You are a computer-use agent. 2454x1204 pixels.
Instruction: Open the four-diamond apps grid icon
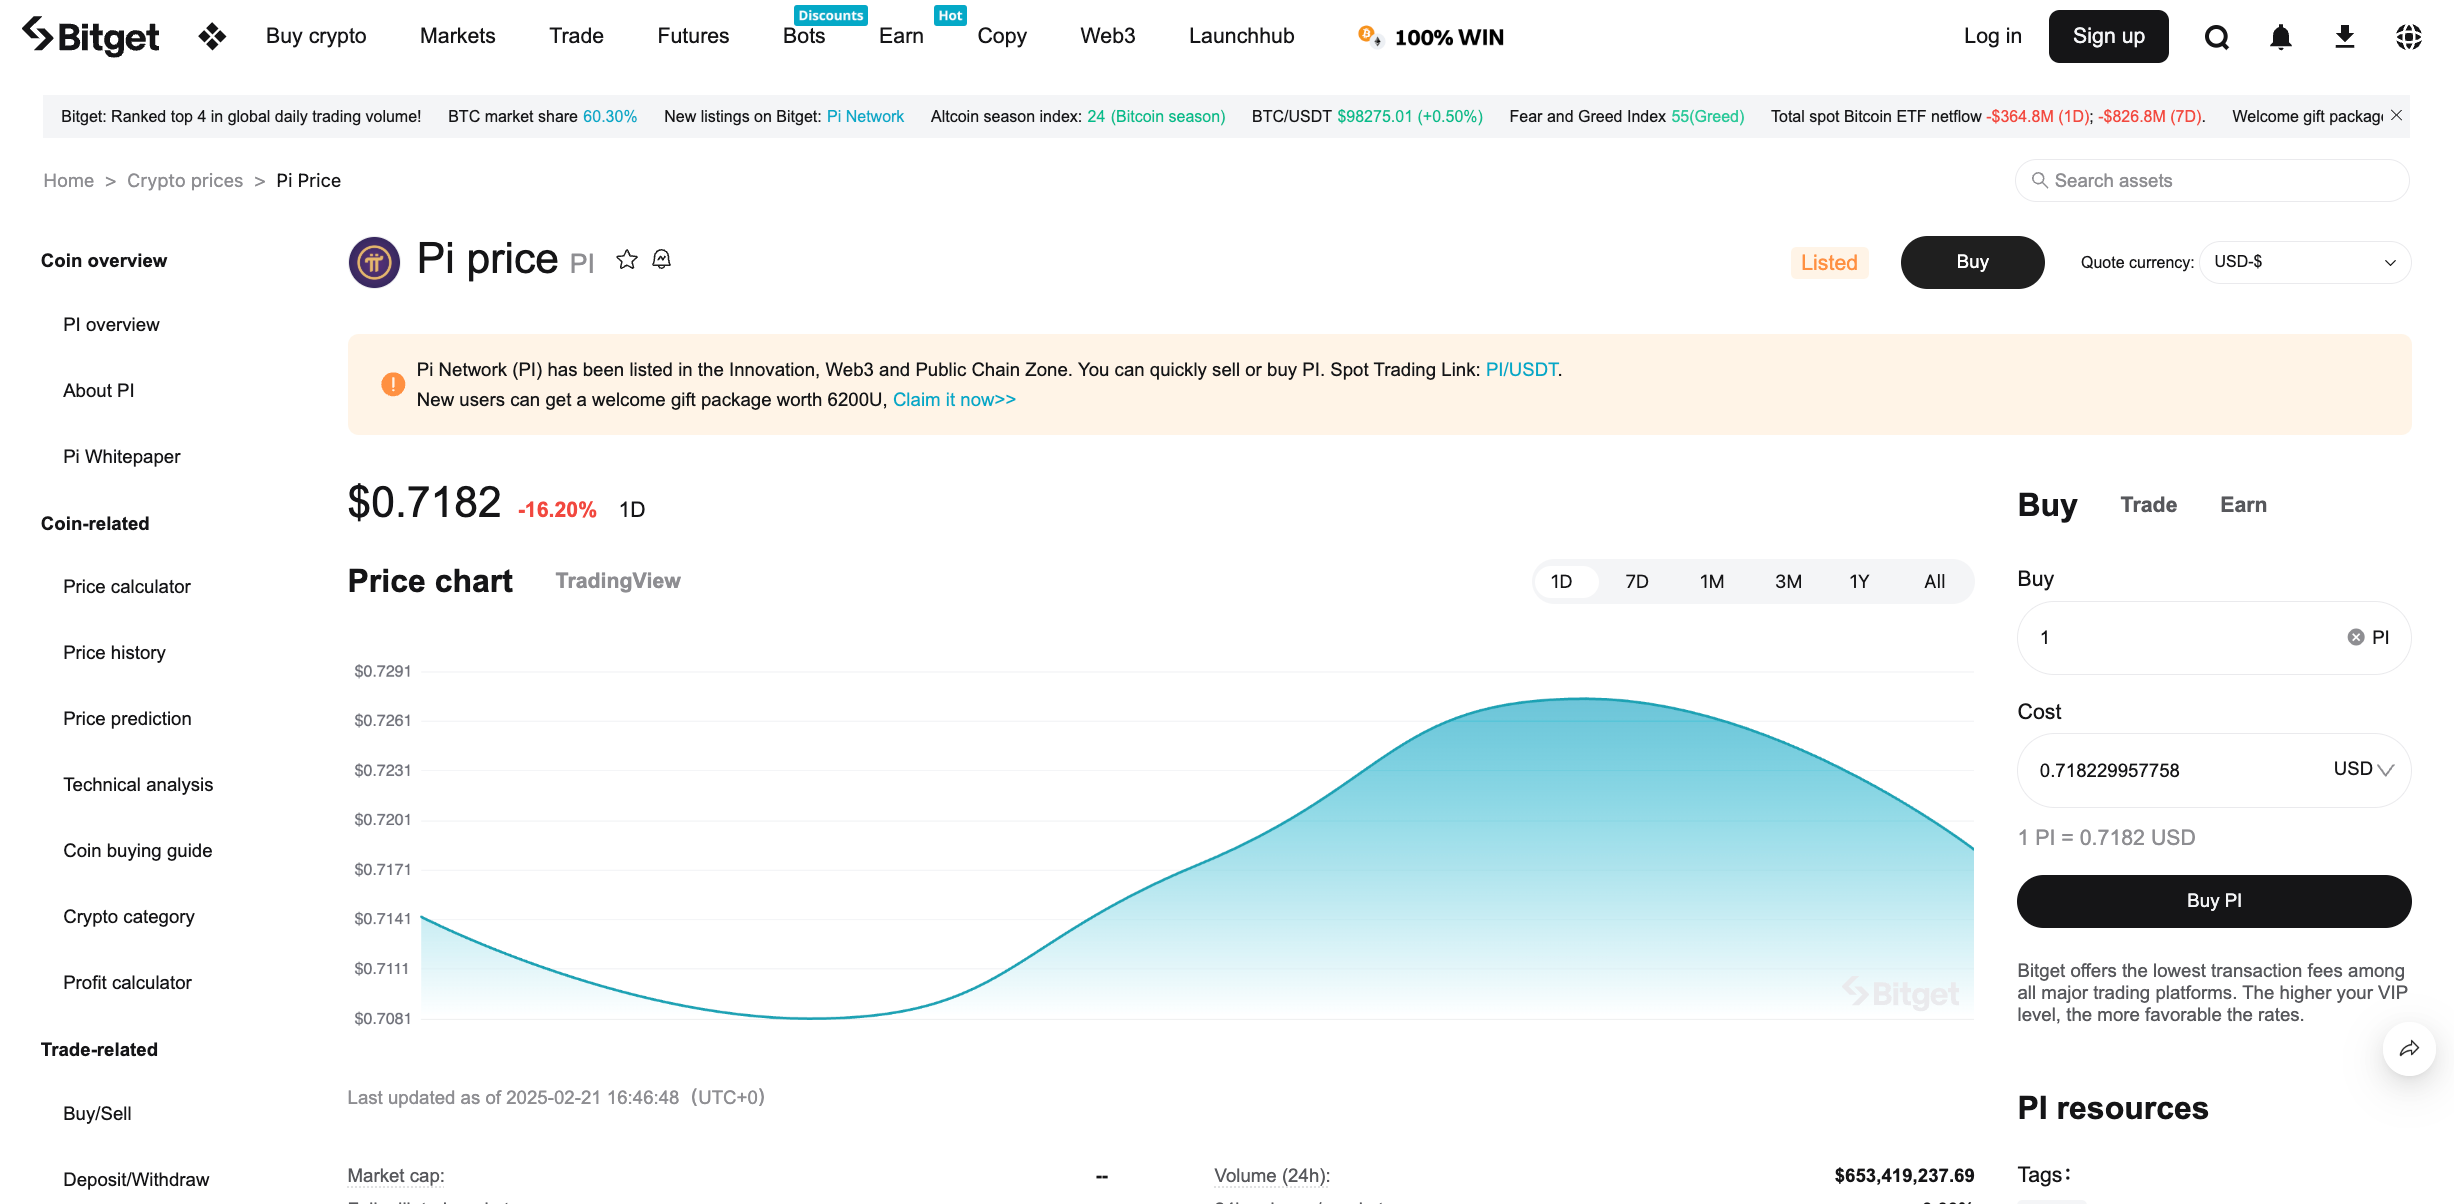[x=212, y=37]
